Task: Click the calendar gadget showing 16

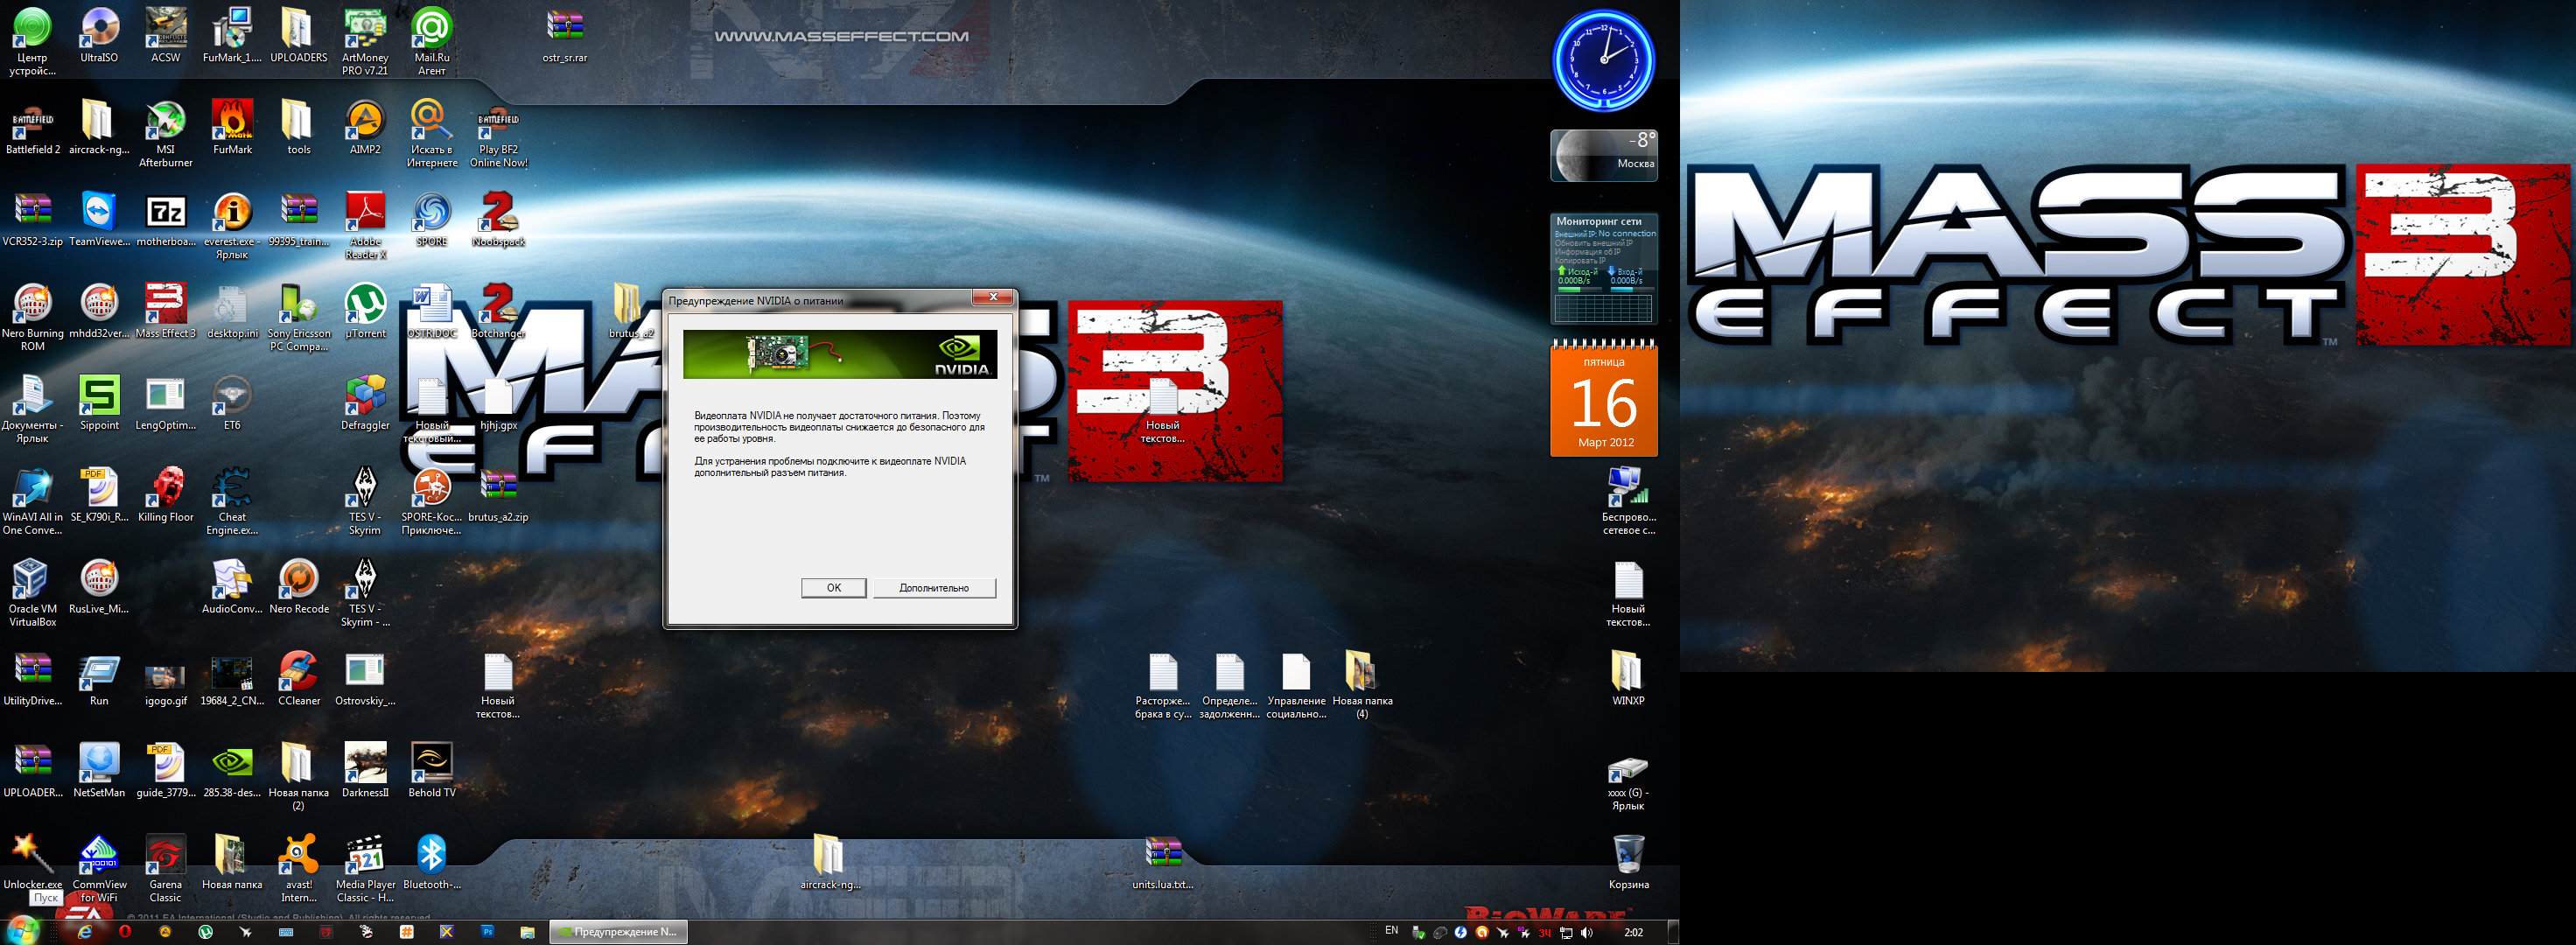Action: click(1603, 399)
